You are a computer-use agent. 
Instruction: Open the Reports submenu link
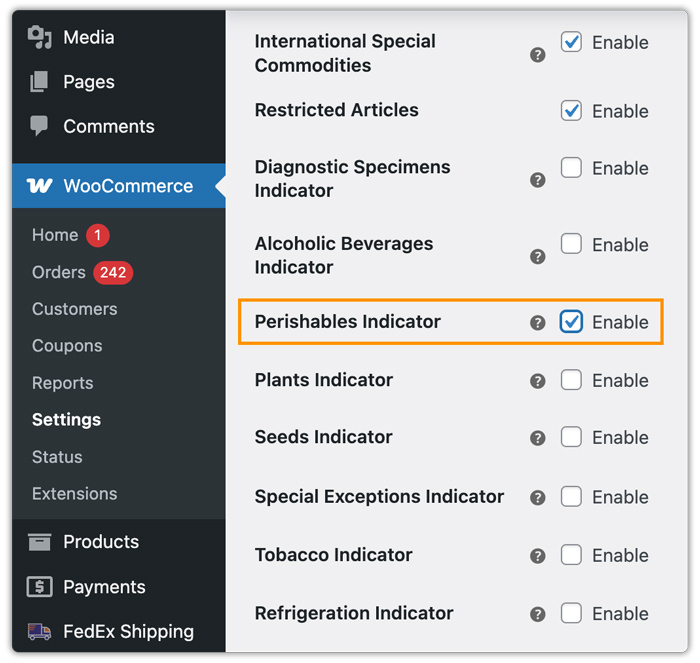(x=62, y=383)
